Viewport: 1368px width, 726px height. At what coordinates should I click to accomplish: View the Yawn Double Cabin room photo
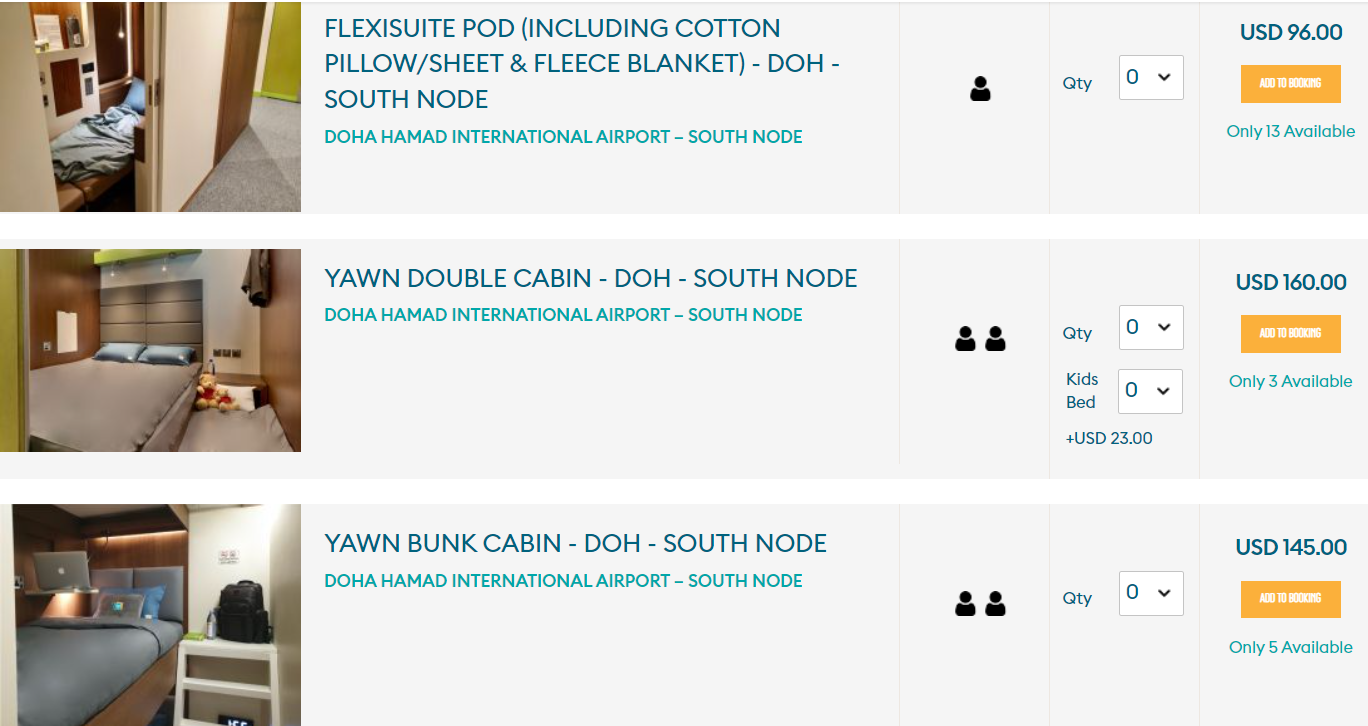click(x=150, y=350)
